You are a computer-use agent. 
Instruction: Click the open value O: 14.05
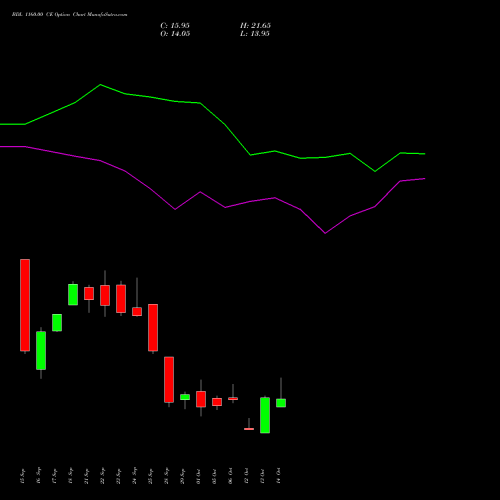point(175,34)
